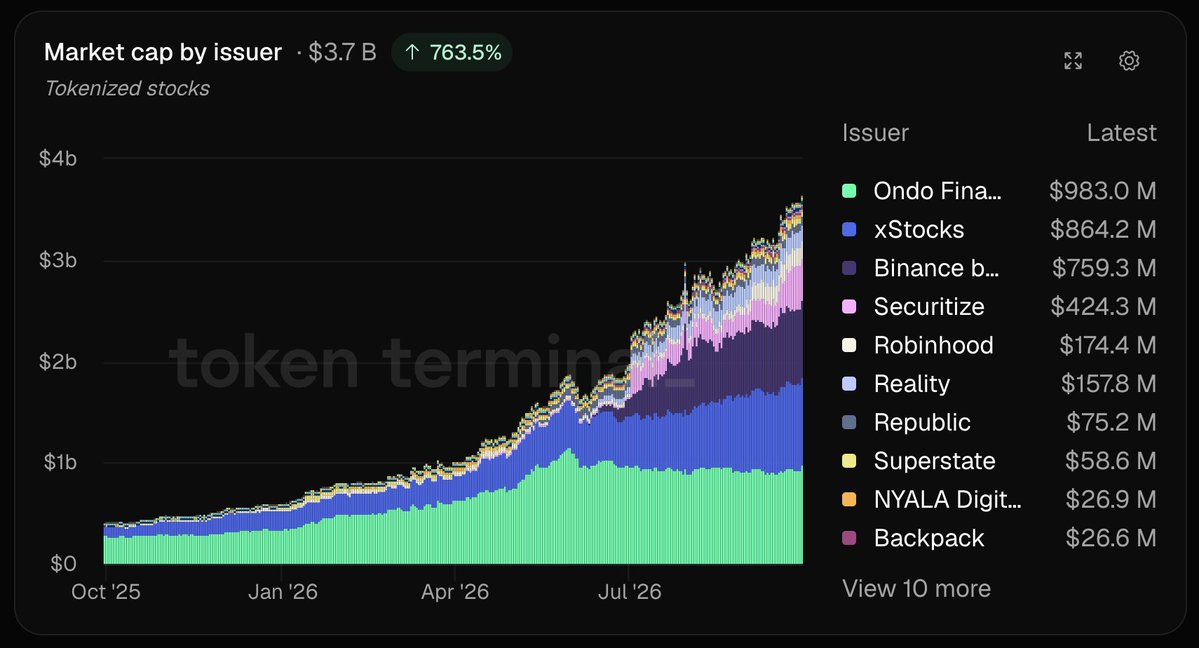This screenshot has width=1199, height=648.
Task: Click the Securitize pink swatch
Action: 849,306
